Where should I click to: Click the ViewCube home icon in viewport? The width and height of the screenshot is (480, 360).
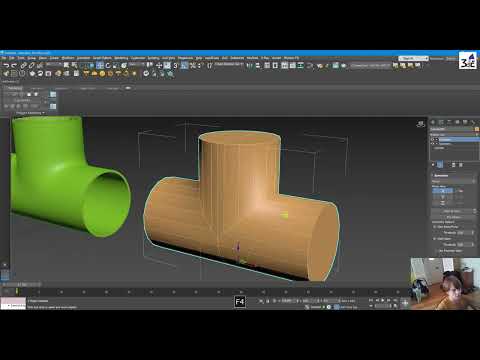tap(421, 124)
